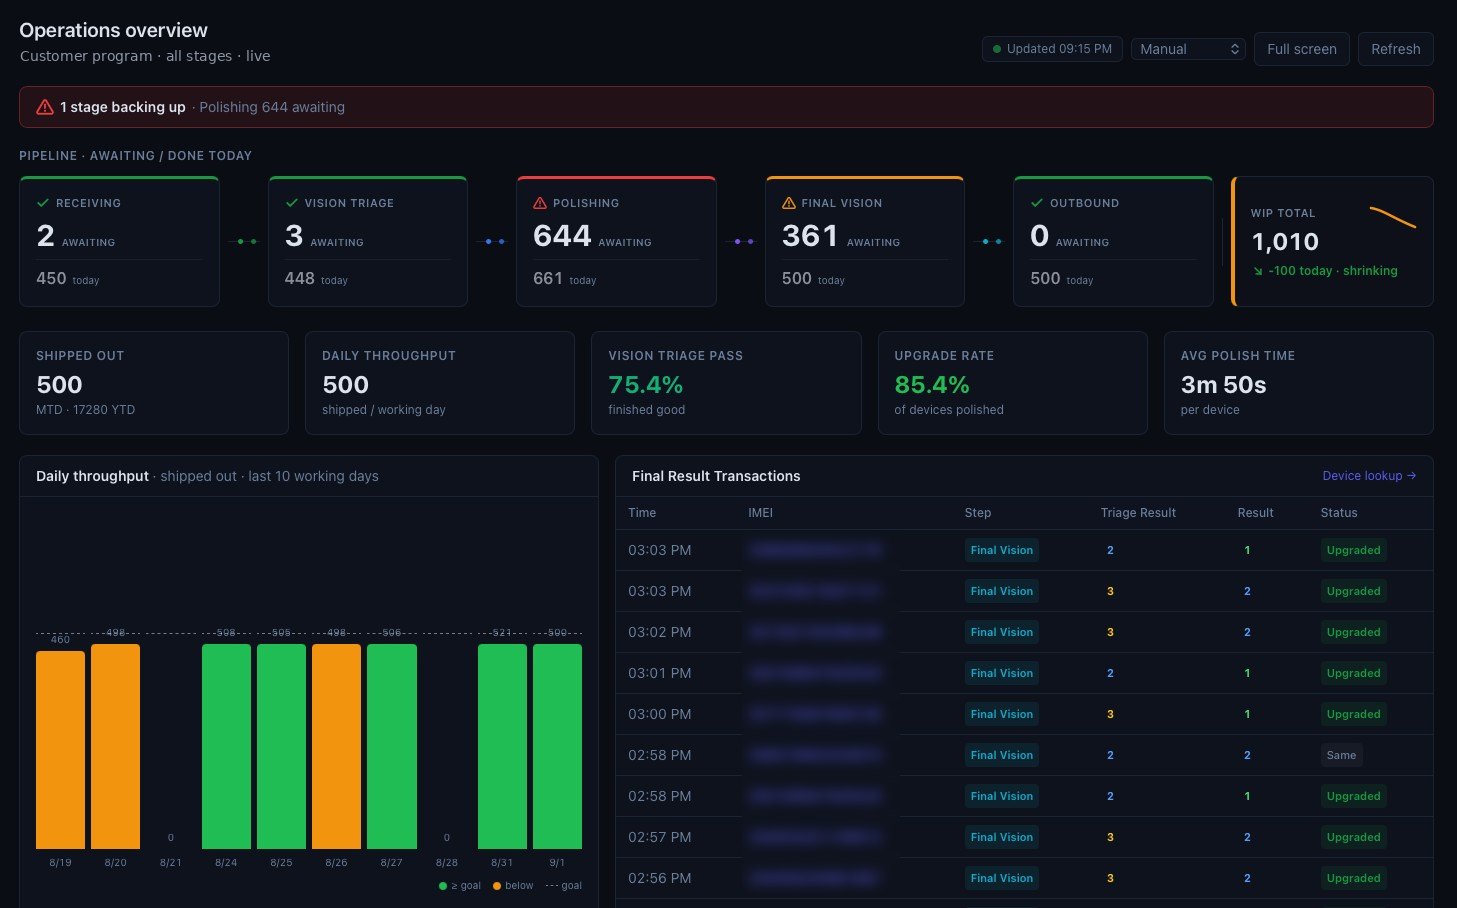Click the 'Same' status badge

point(1342,755)
